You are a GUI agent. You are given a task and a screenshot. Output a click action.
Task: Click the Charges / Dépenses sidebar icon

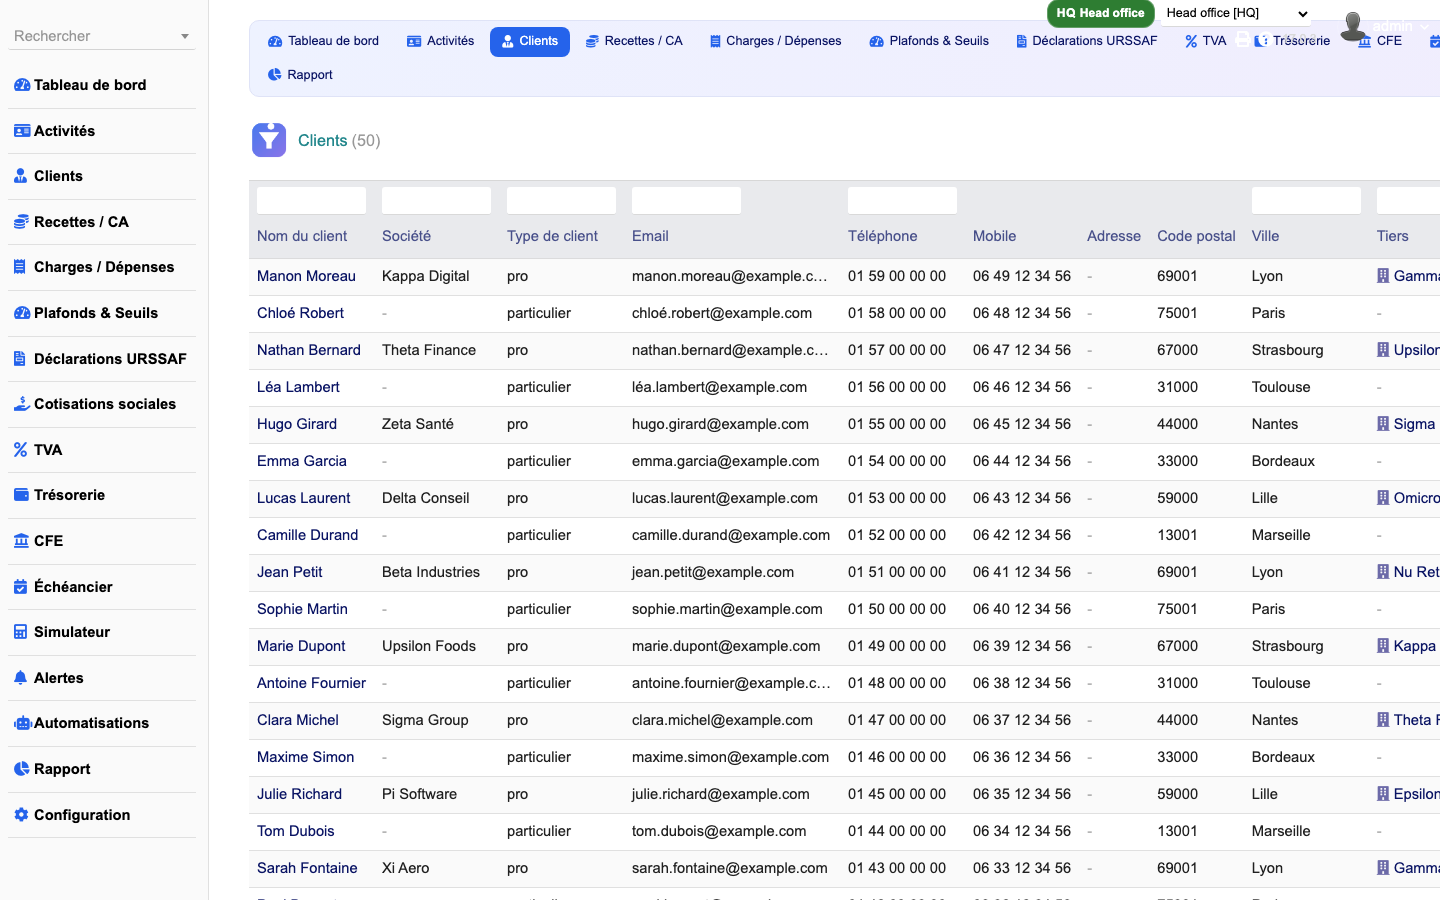(x=20, y=267)
